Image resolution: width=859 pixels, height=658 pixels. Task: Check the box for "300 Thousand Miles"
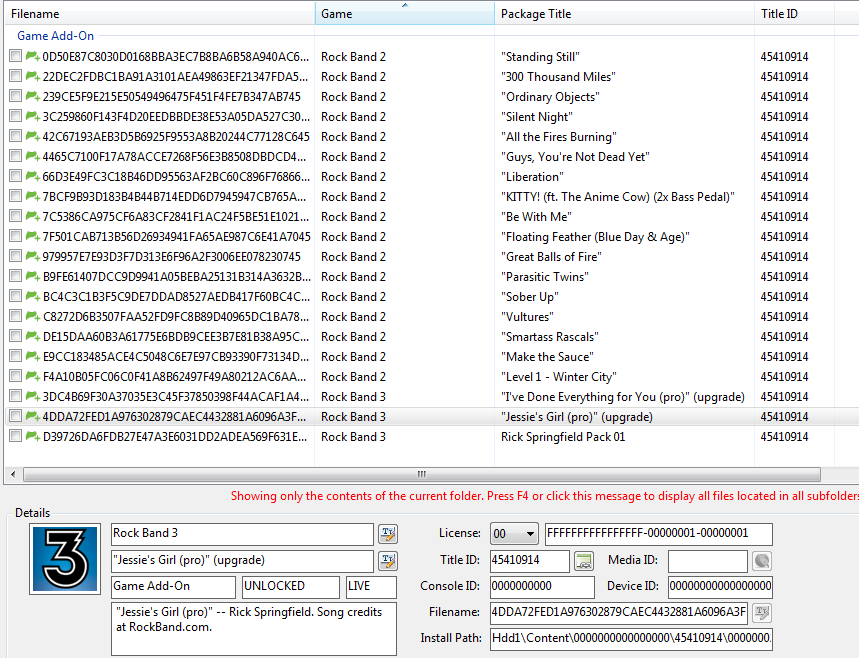pos(15,76)
